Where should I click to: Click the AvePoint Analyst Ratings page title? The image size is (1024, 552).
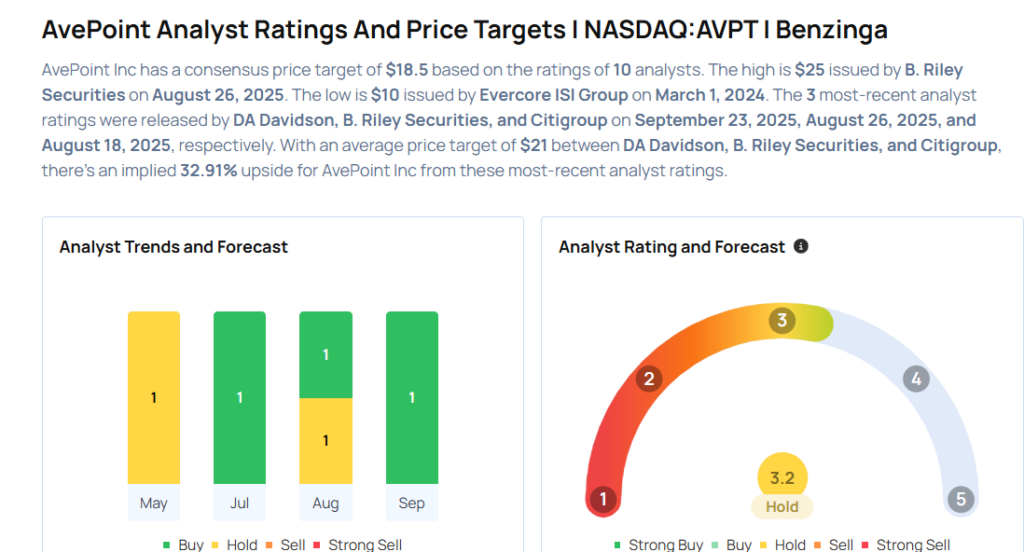point(464,30)
